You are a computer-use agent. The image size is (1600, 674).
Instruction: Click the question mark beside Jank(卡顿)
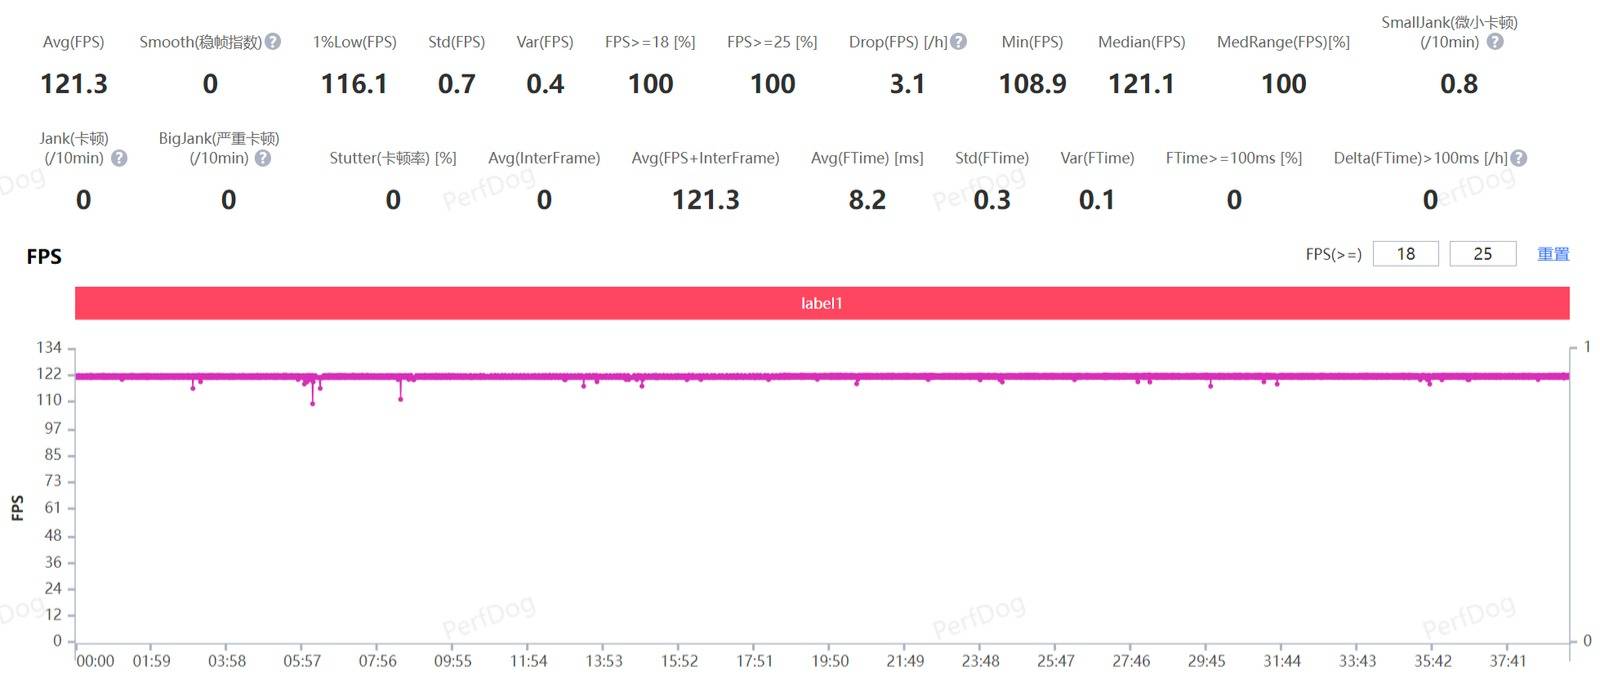click(119, 158)
